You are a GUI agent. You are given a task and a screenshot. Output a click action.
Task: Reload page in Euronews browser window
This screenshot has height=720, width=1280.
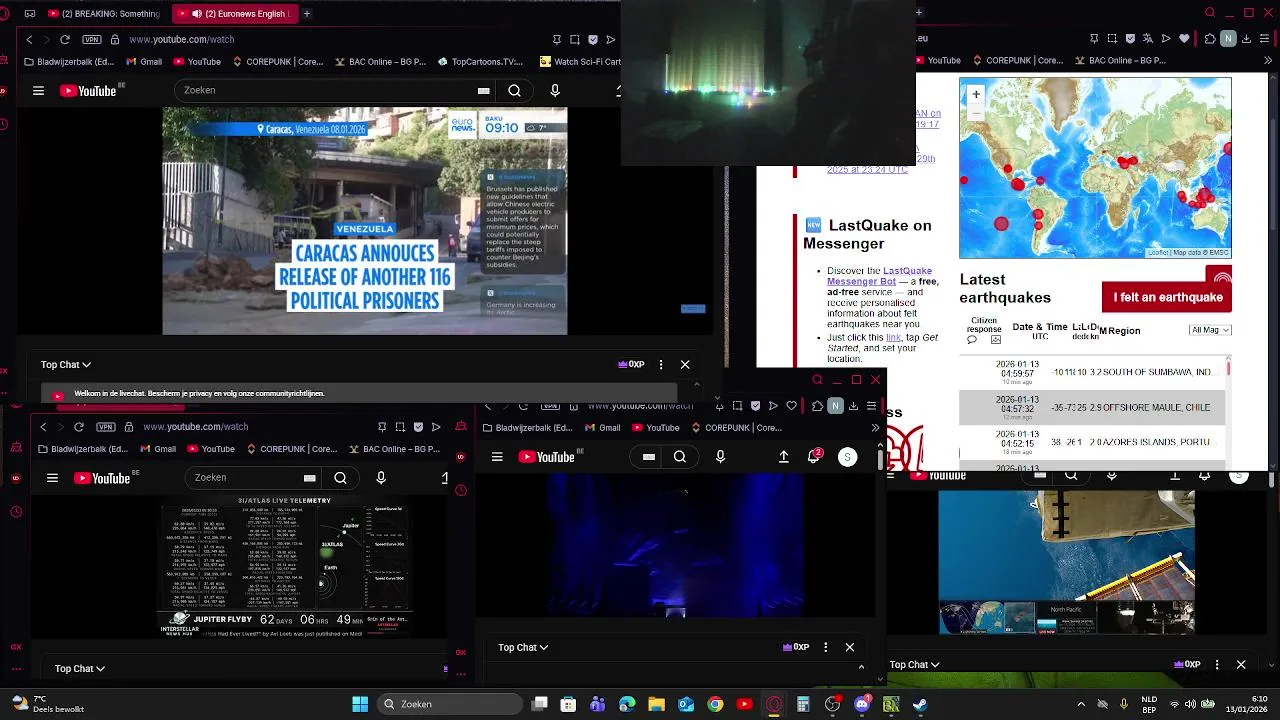pyautogui.click(x=65, y=39)
